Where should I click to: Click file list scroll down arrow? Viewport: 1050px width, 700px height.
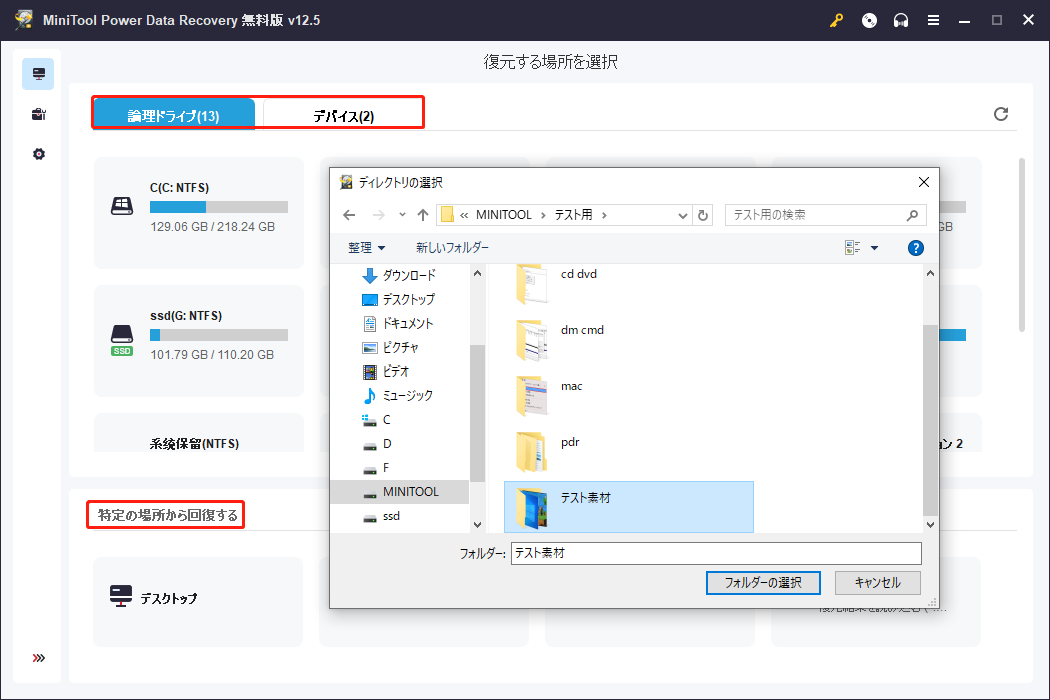(x=930, y=524)
